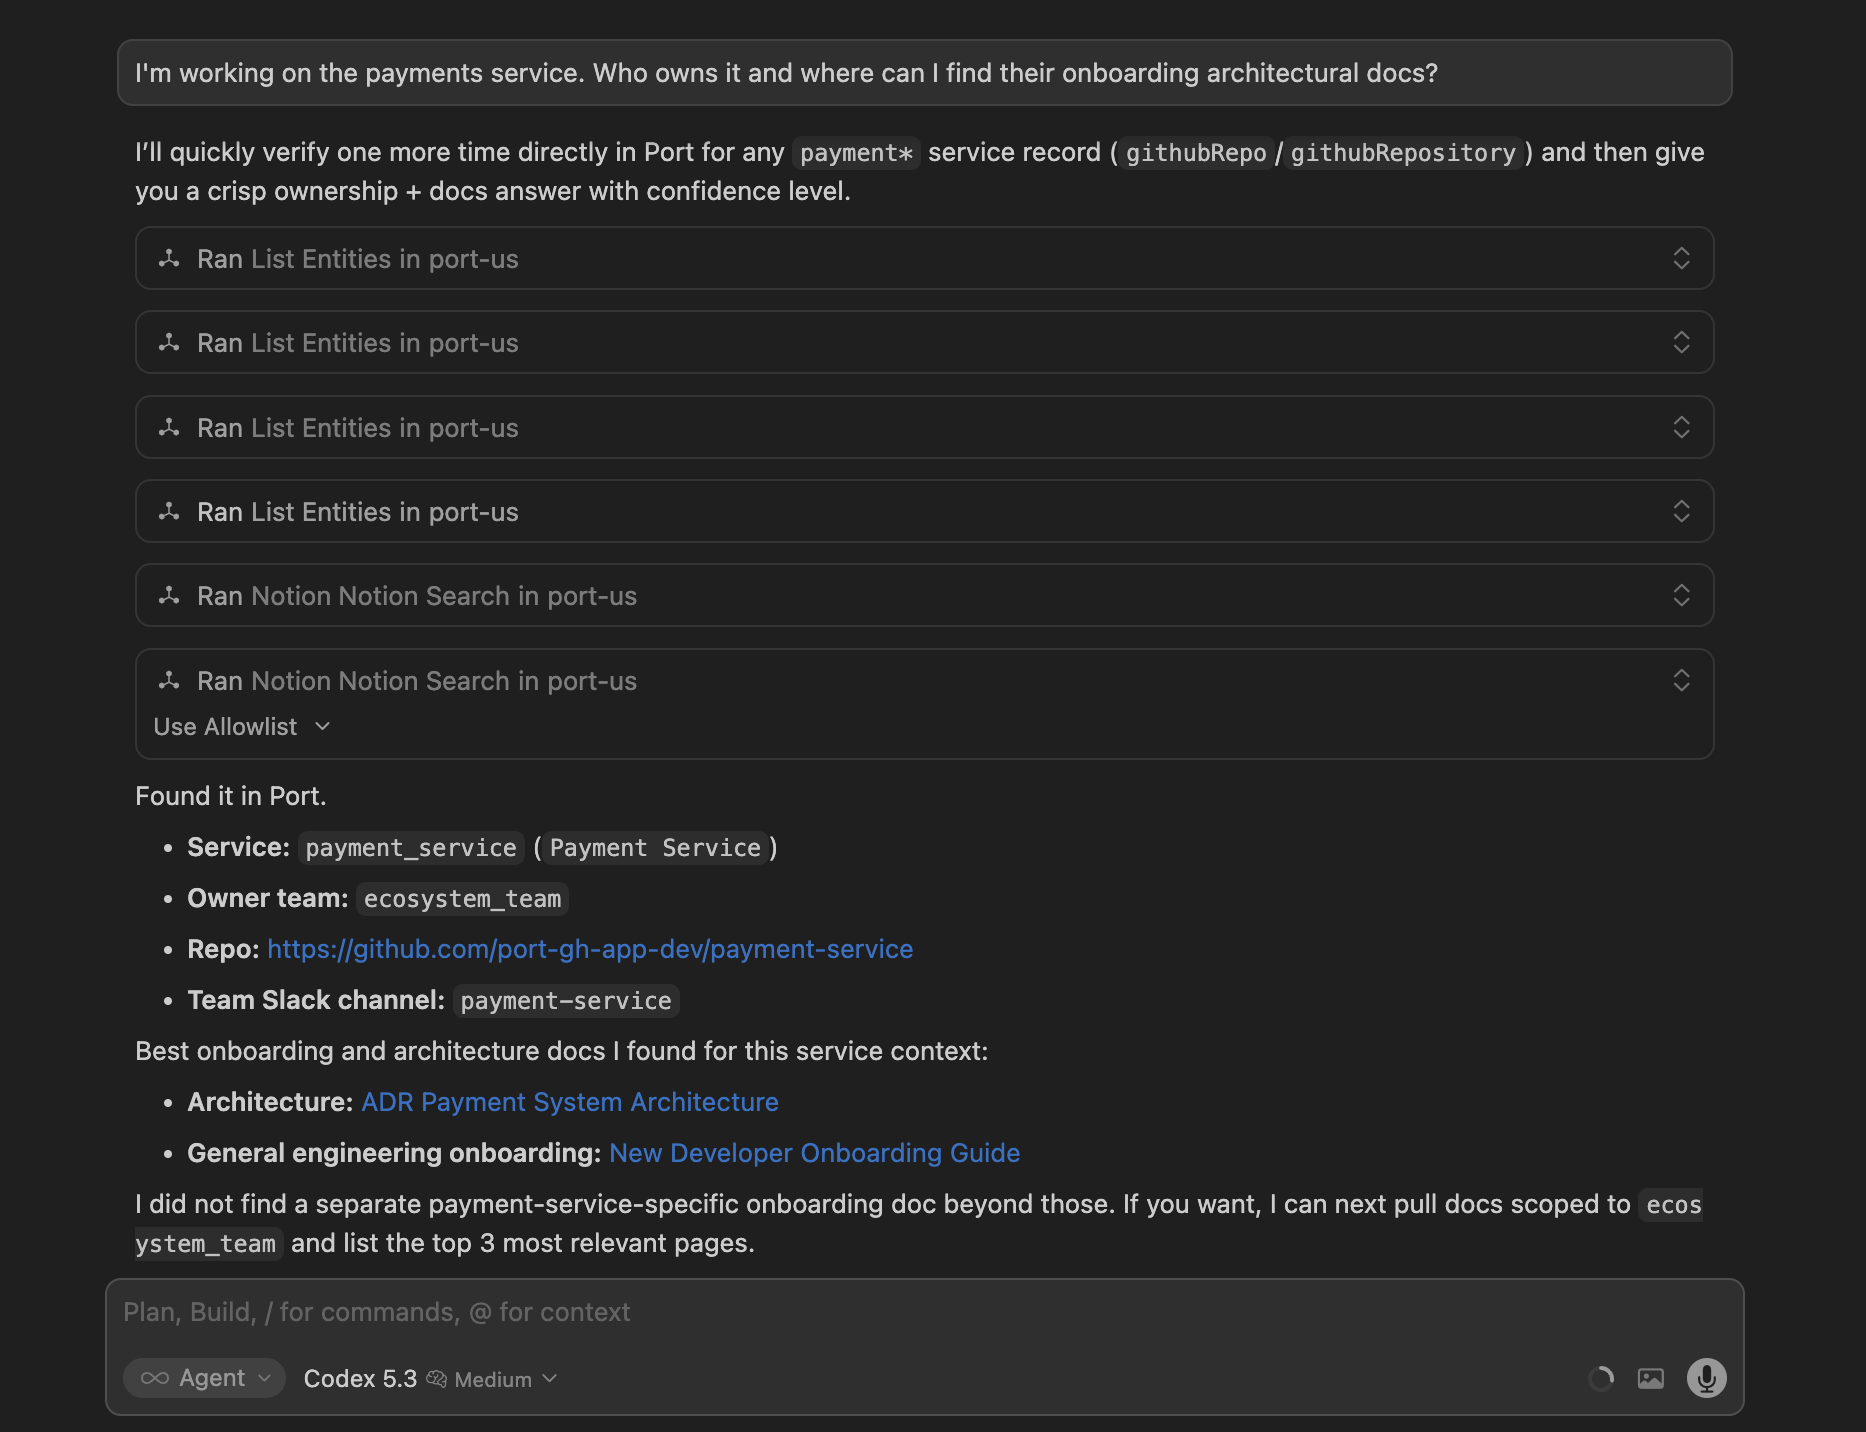Open the New Developer Onboarding Guide link

[x=814, y=1153]
